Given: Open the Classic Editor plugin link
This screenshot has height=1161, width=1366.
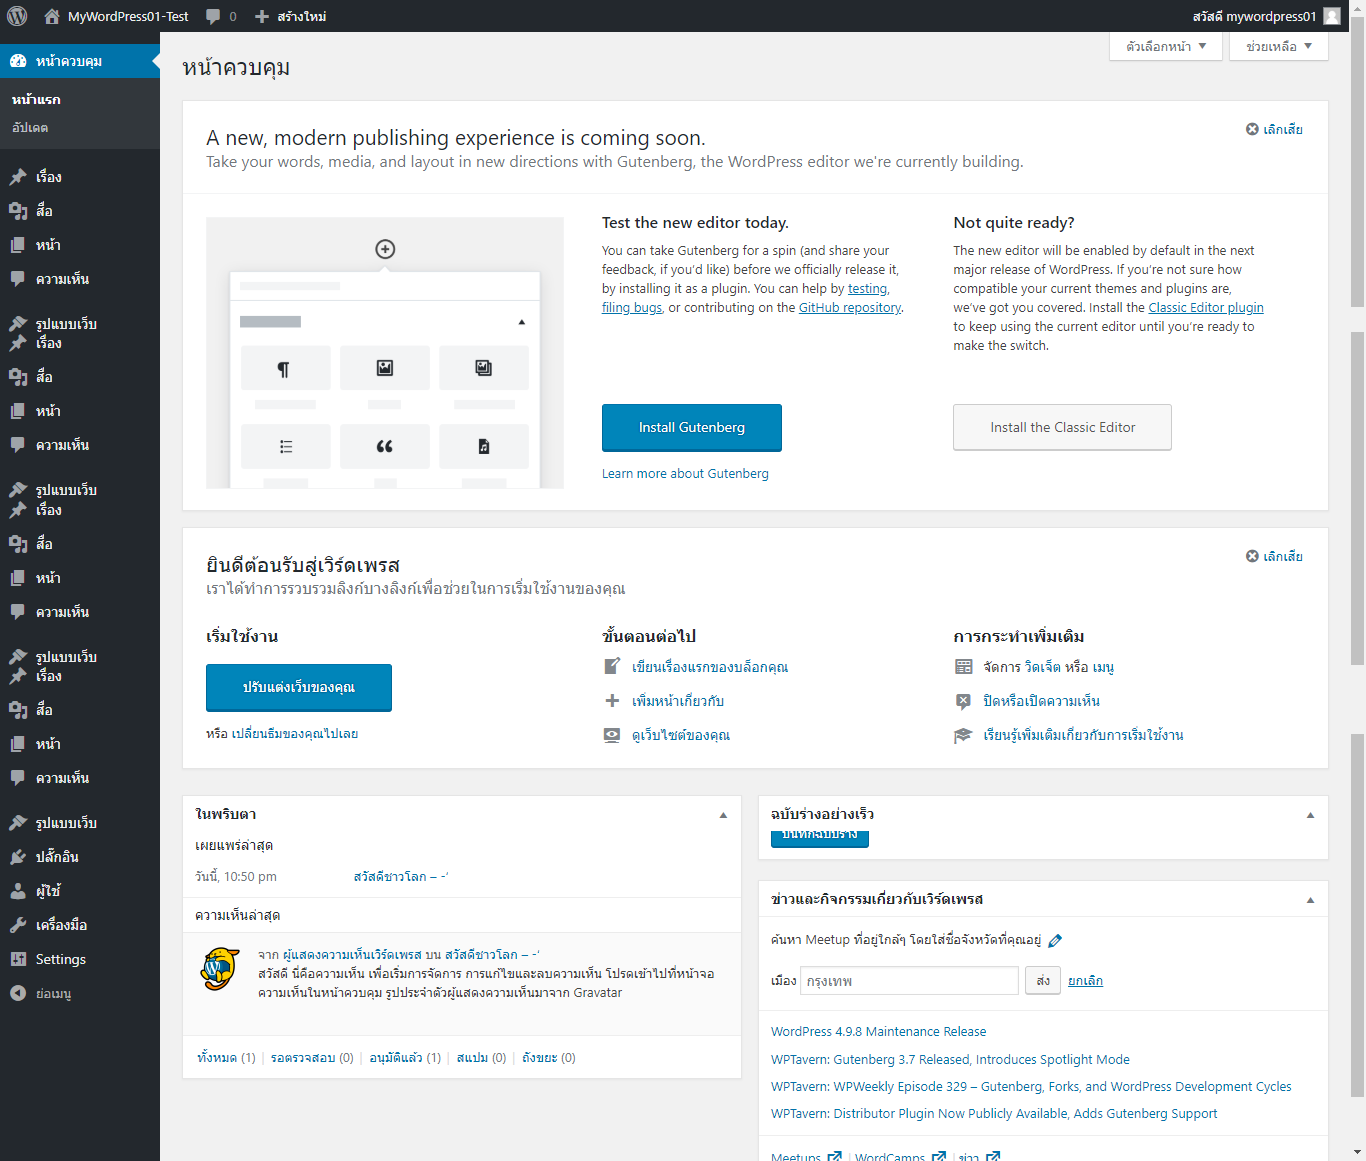Looking at the screenshot, I should (x=1205, y=308).
